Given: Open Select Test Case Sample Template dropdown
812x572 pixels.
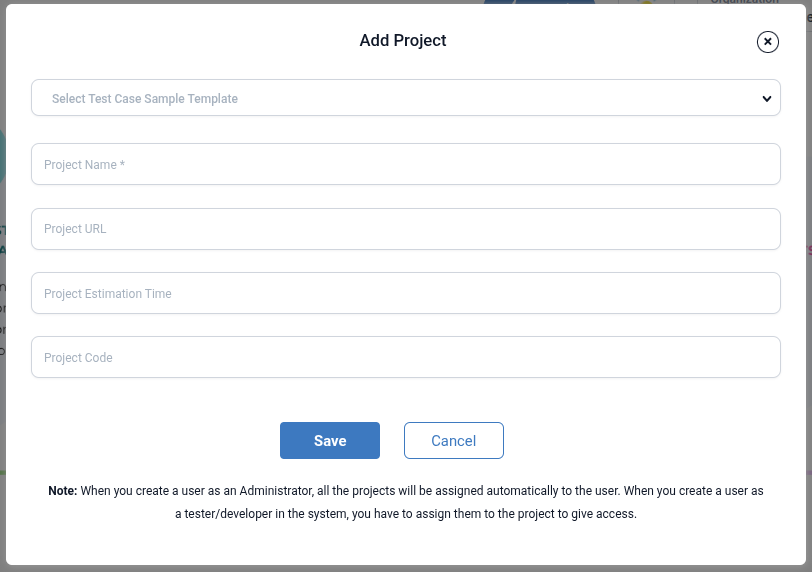Looking at the screenshot, I should coord(406,98).
